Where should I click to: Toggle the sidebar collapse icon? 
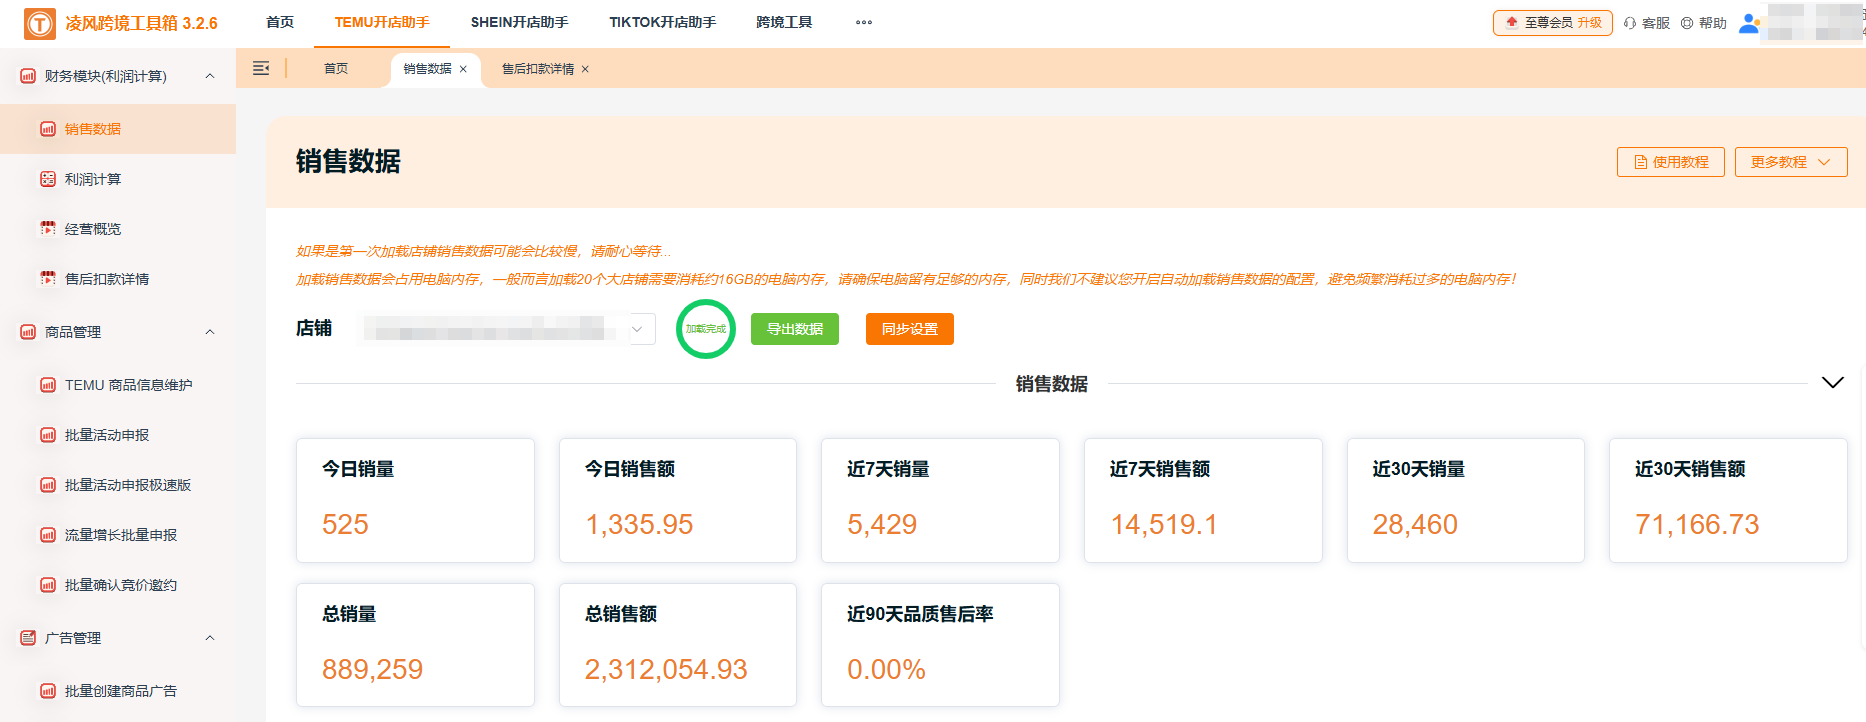point(261,68)
